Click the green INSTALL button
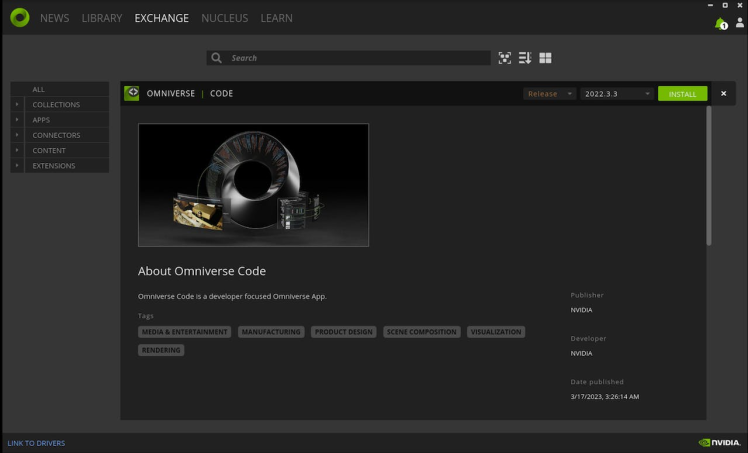748x453 pixels. pyautogui.click(x=682, y=93)
